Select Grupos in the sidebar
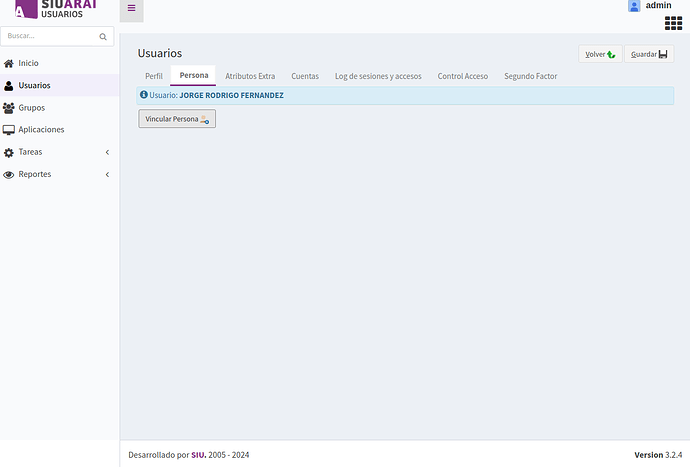Image resolution: width=690 pixels, height=467 pixels. pos(31,107)
